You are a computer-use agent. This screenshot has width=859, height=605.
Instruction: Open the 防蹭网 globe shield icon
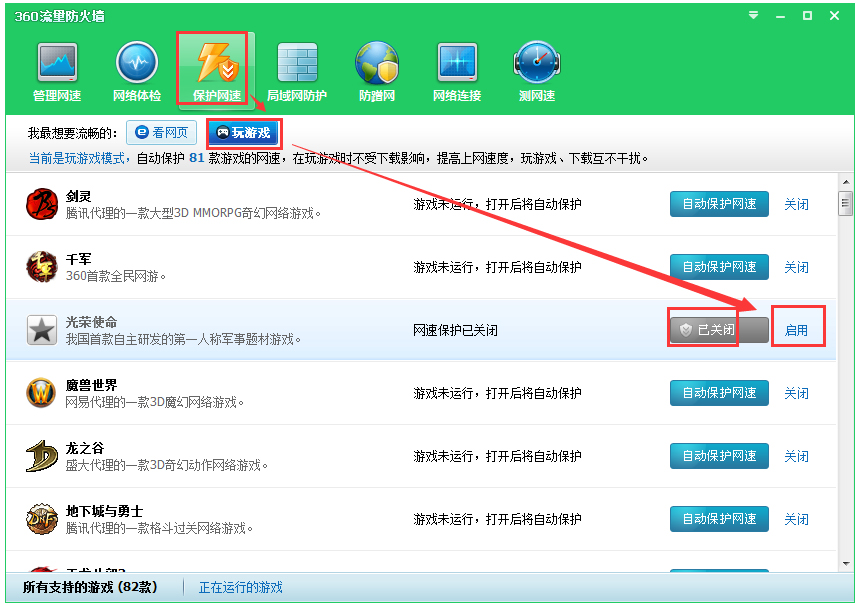click(377, 71)
